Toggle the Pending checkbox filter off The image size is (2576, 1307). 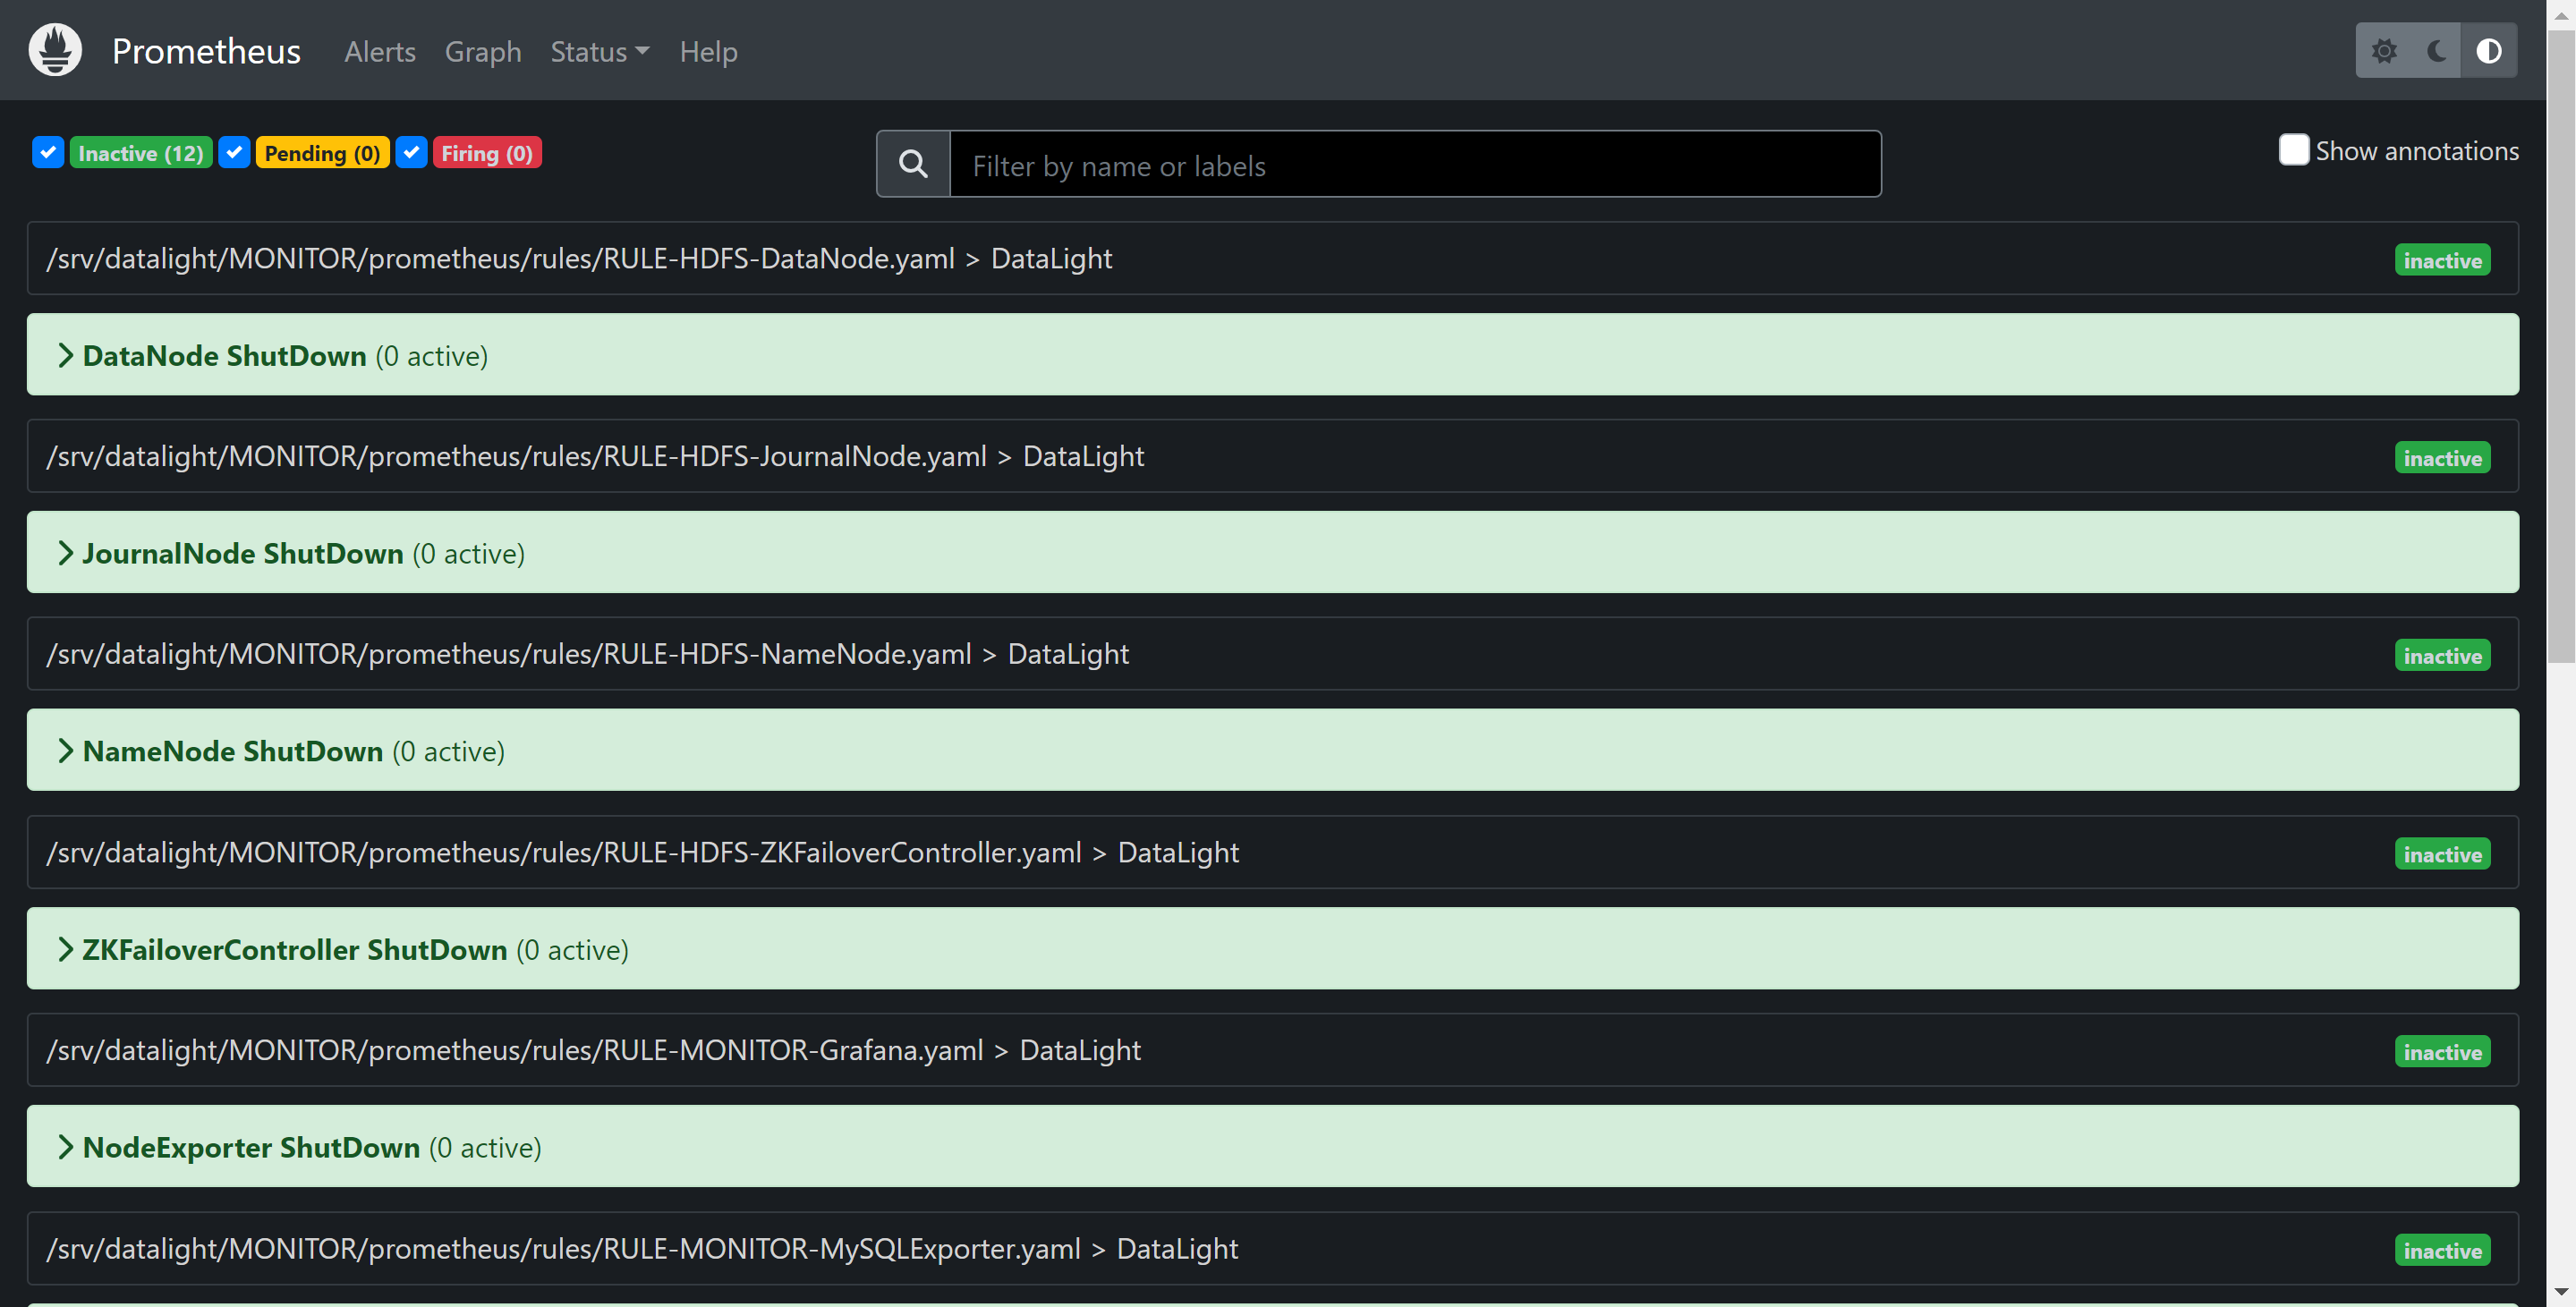(235, 153)
